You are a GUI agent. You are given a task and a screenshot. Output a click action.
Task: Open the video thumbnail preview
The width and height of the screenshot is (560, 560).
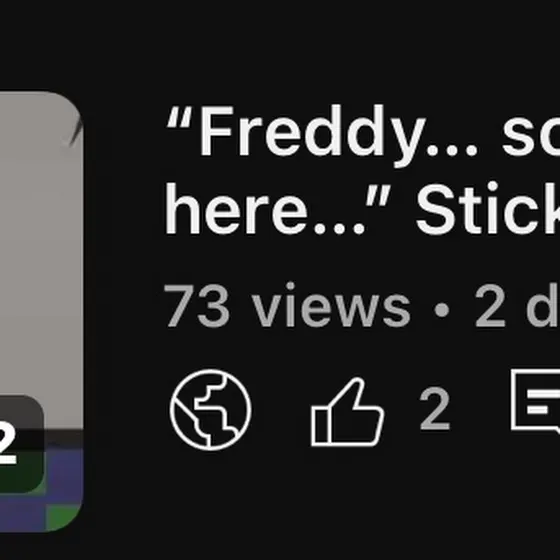[41, 311]
